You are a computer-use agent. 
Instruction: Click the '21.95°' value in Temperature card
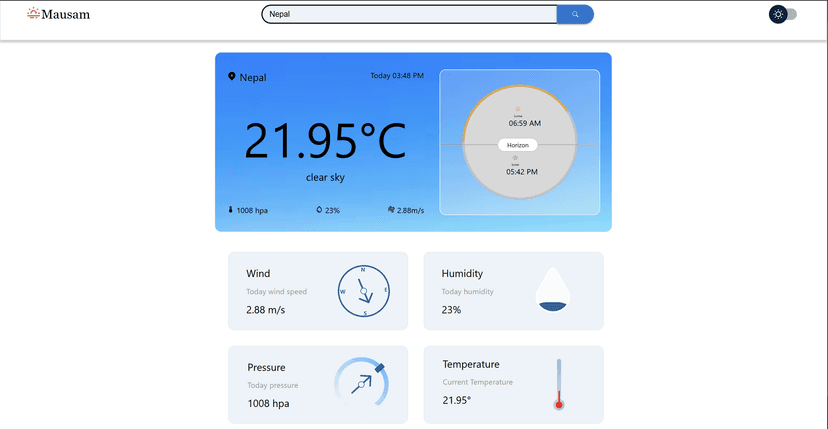point(457,400)
